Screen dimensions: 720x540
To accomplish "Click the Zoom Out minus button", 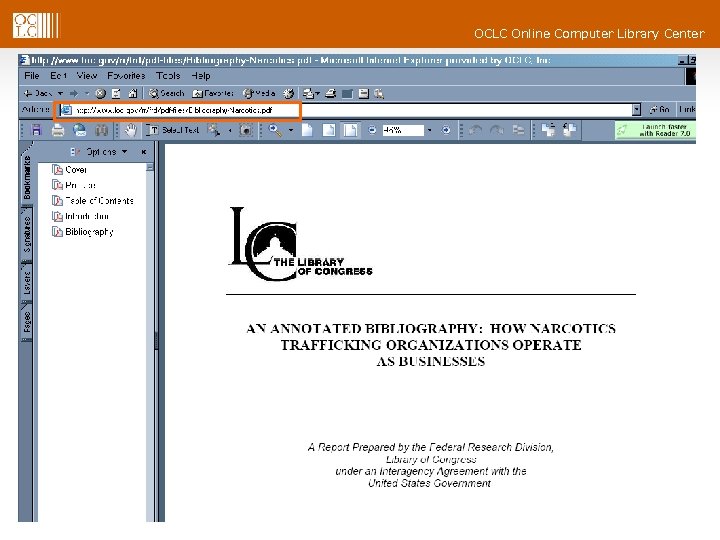I will click(x=372, y=130).
